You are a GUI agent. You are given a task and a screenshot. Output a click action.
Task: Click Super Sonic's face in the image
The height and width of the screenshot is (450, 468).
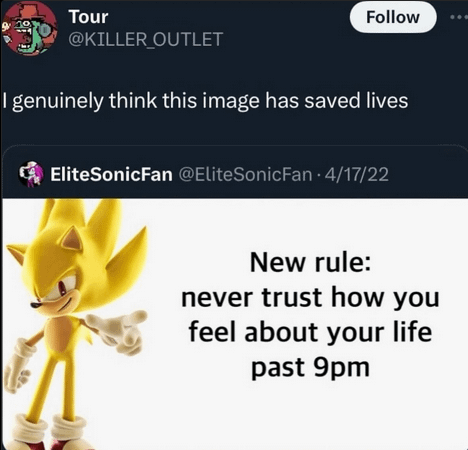pyautogui.click(x=63, y=286)
